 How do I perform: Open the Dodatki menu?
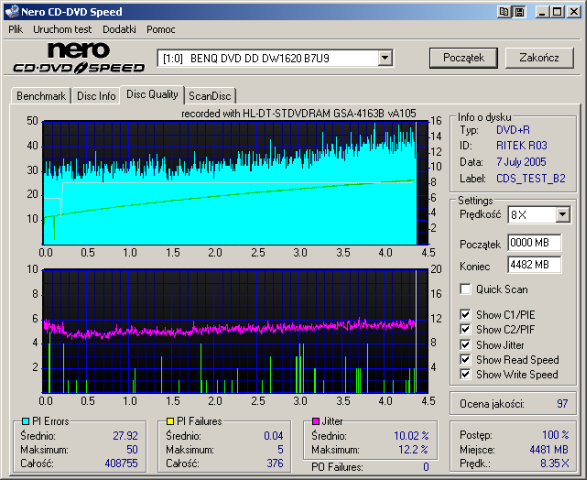click(119, 29)
